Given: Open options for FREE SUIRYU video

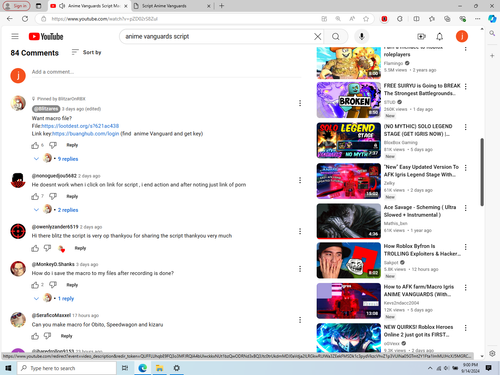Looking at the screenshot, I should pyautogui.click(x=466, y=86).
